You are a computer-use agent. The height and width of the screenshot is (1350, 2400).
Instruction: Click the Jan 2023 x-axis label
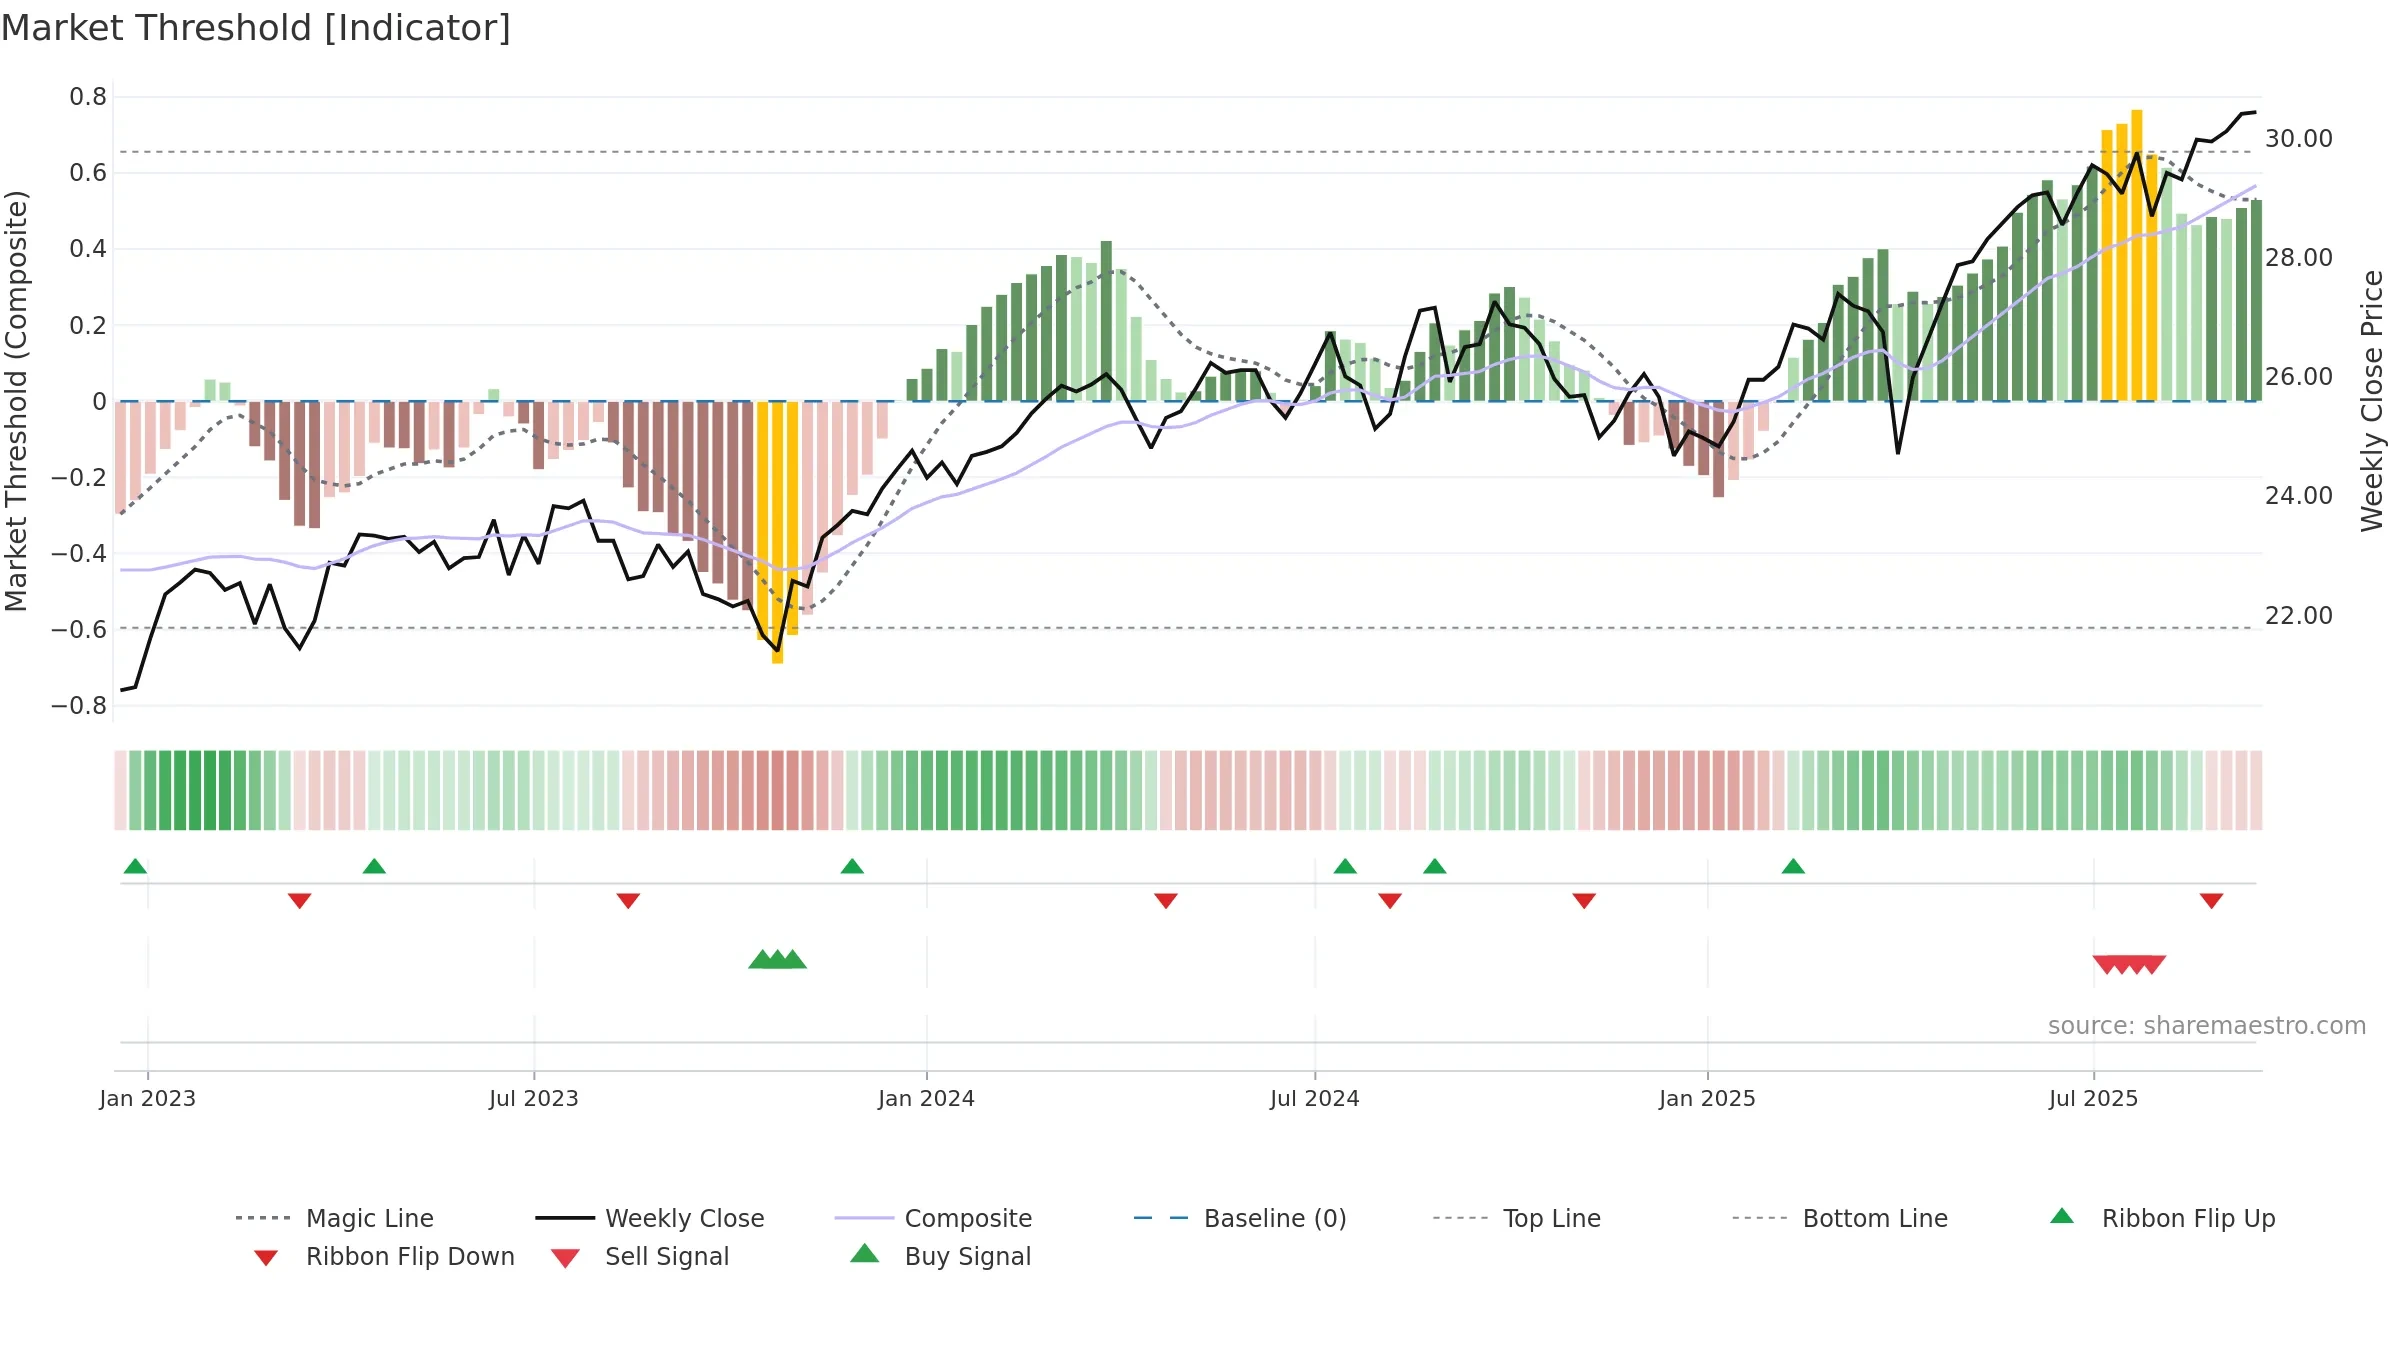(x=148, y=1098)
